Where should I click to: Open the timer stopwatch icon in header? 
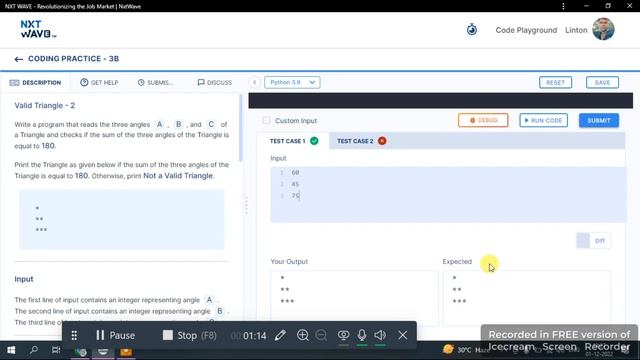click(x=472, y=30)
